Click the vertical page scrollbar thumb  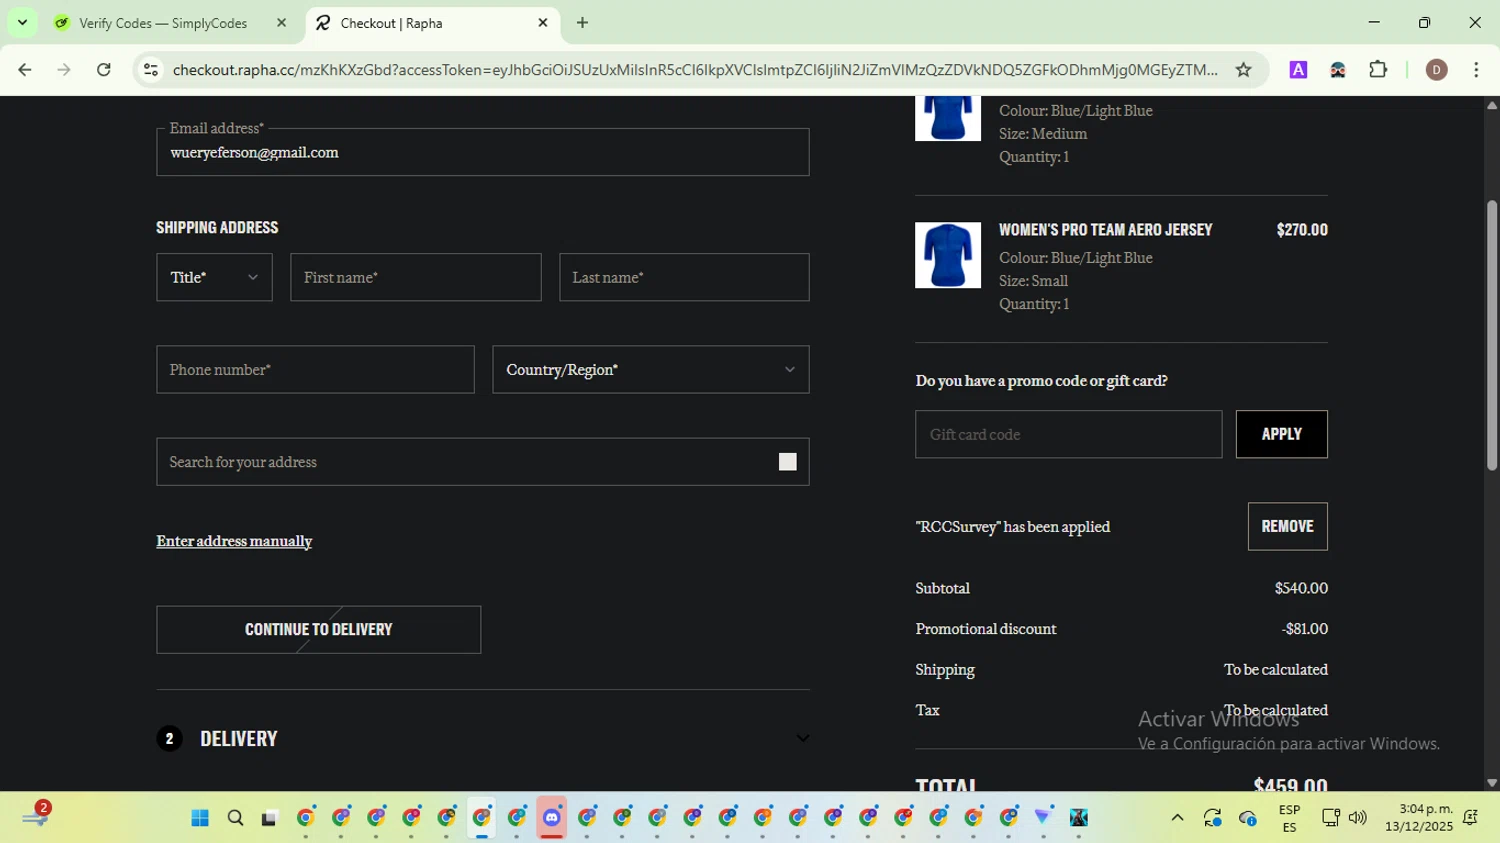point(1491,335)
